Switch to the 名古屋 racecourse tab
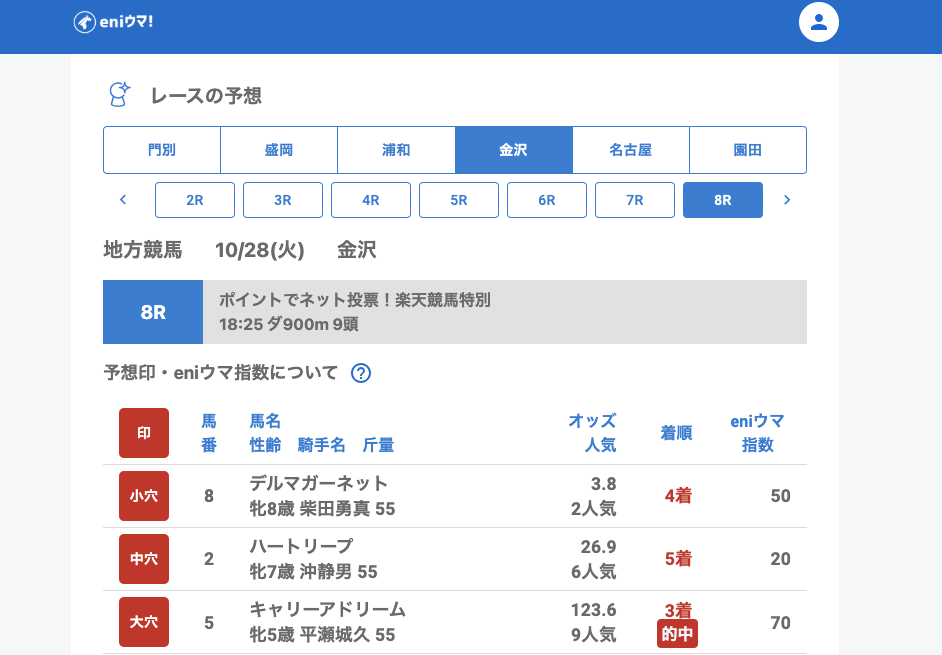 [630, 150]
